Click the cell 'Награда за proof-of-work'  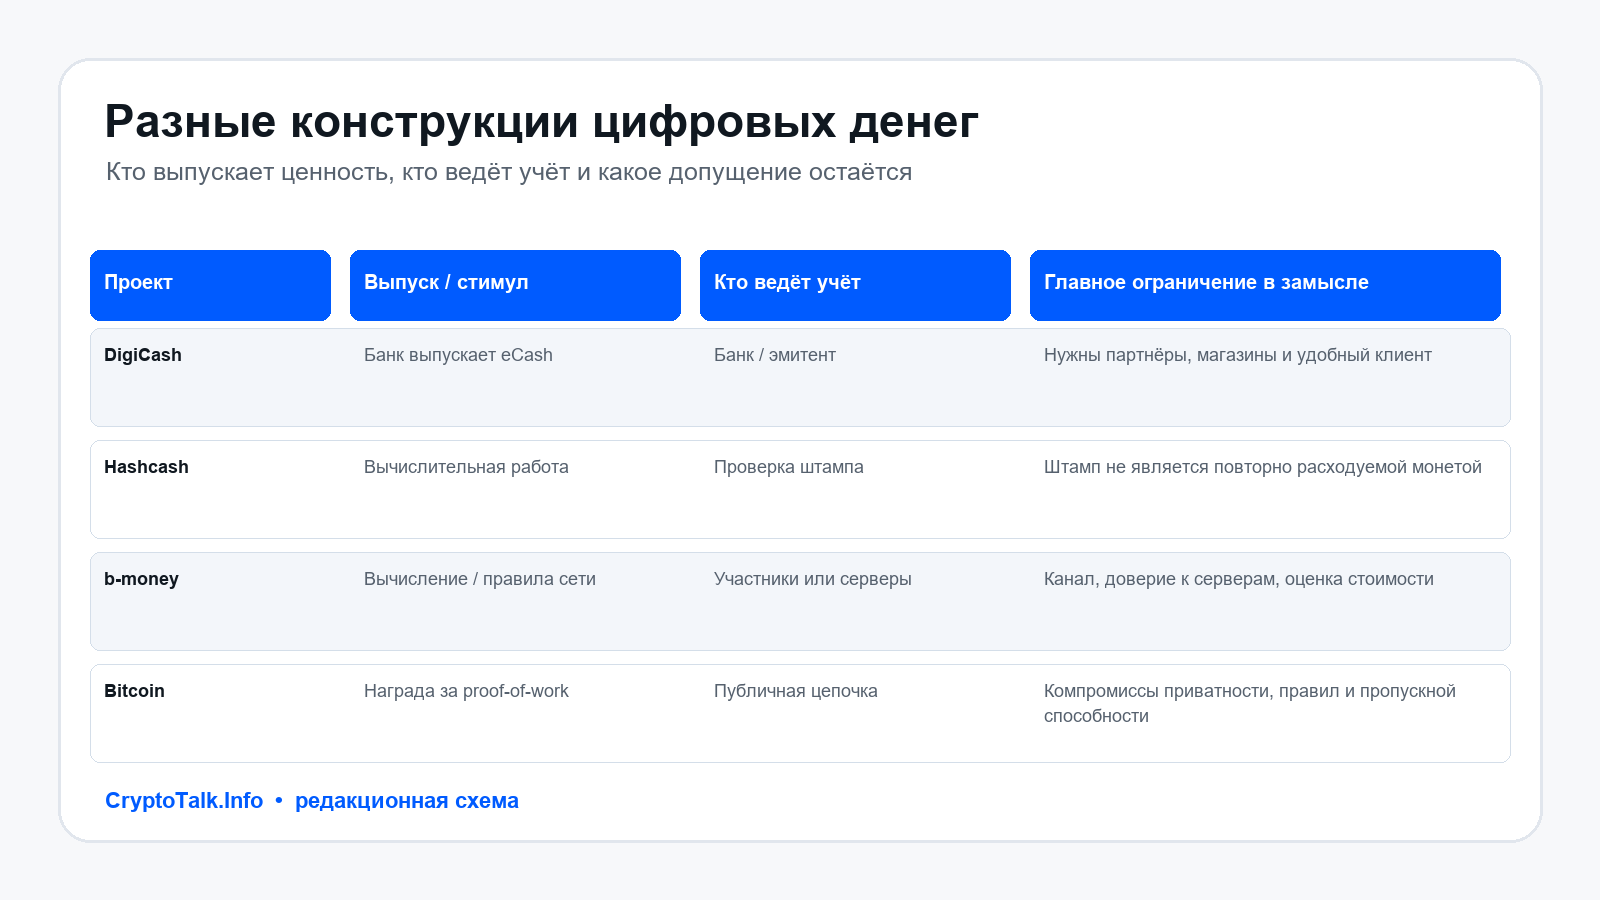[466, 691]
